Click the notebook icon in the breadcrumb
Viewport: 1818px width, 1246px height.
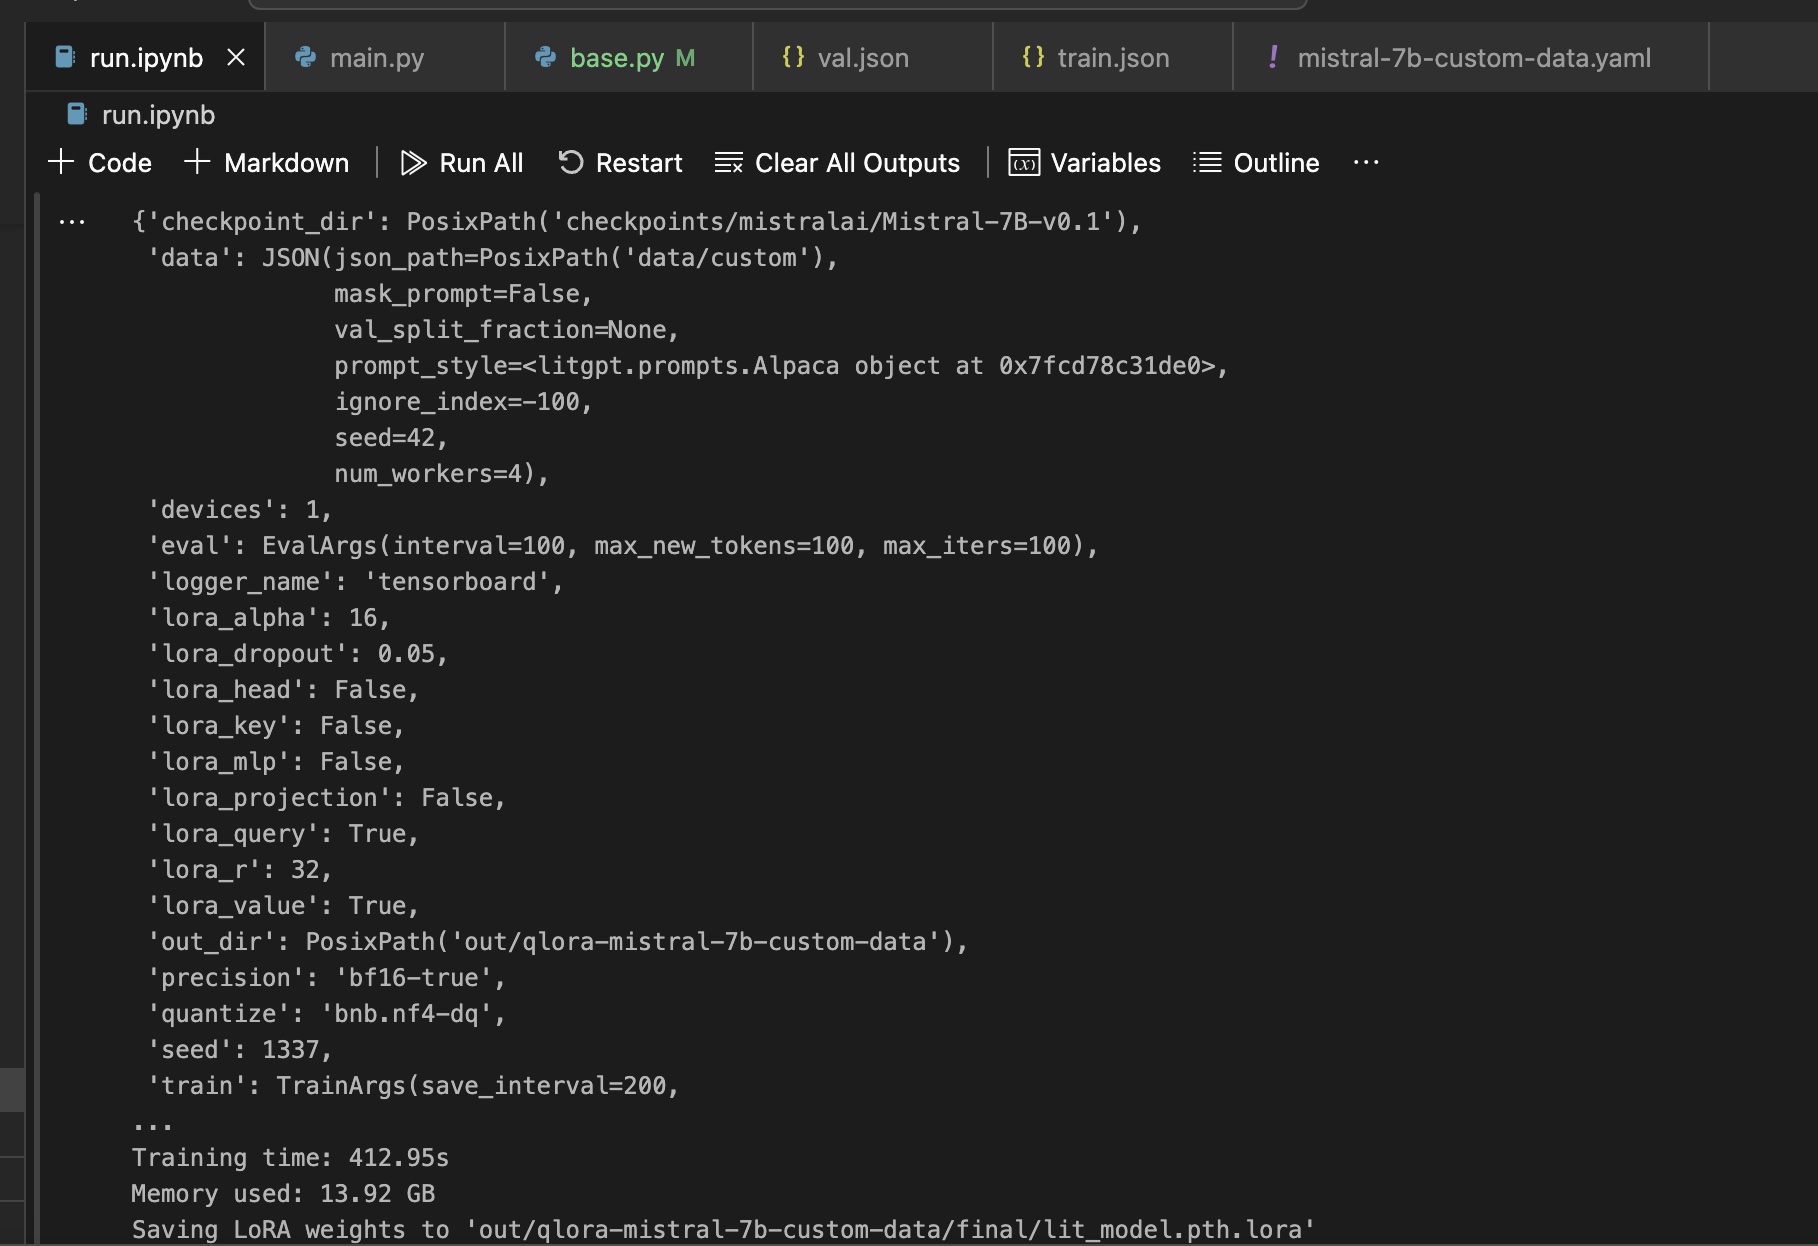tap(76, 115)
